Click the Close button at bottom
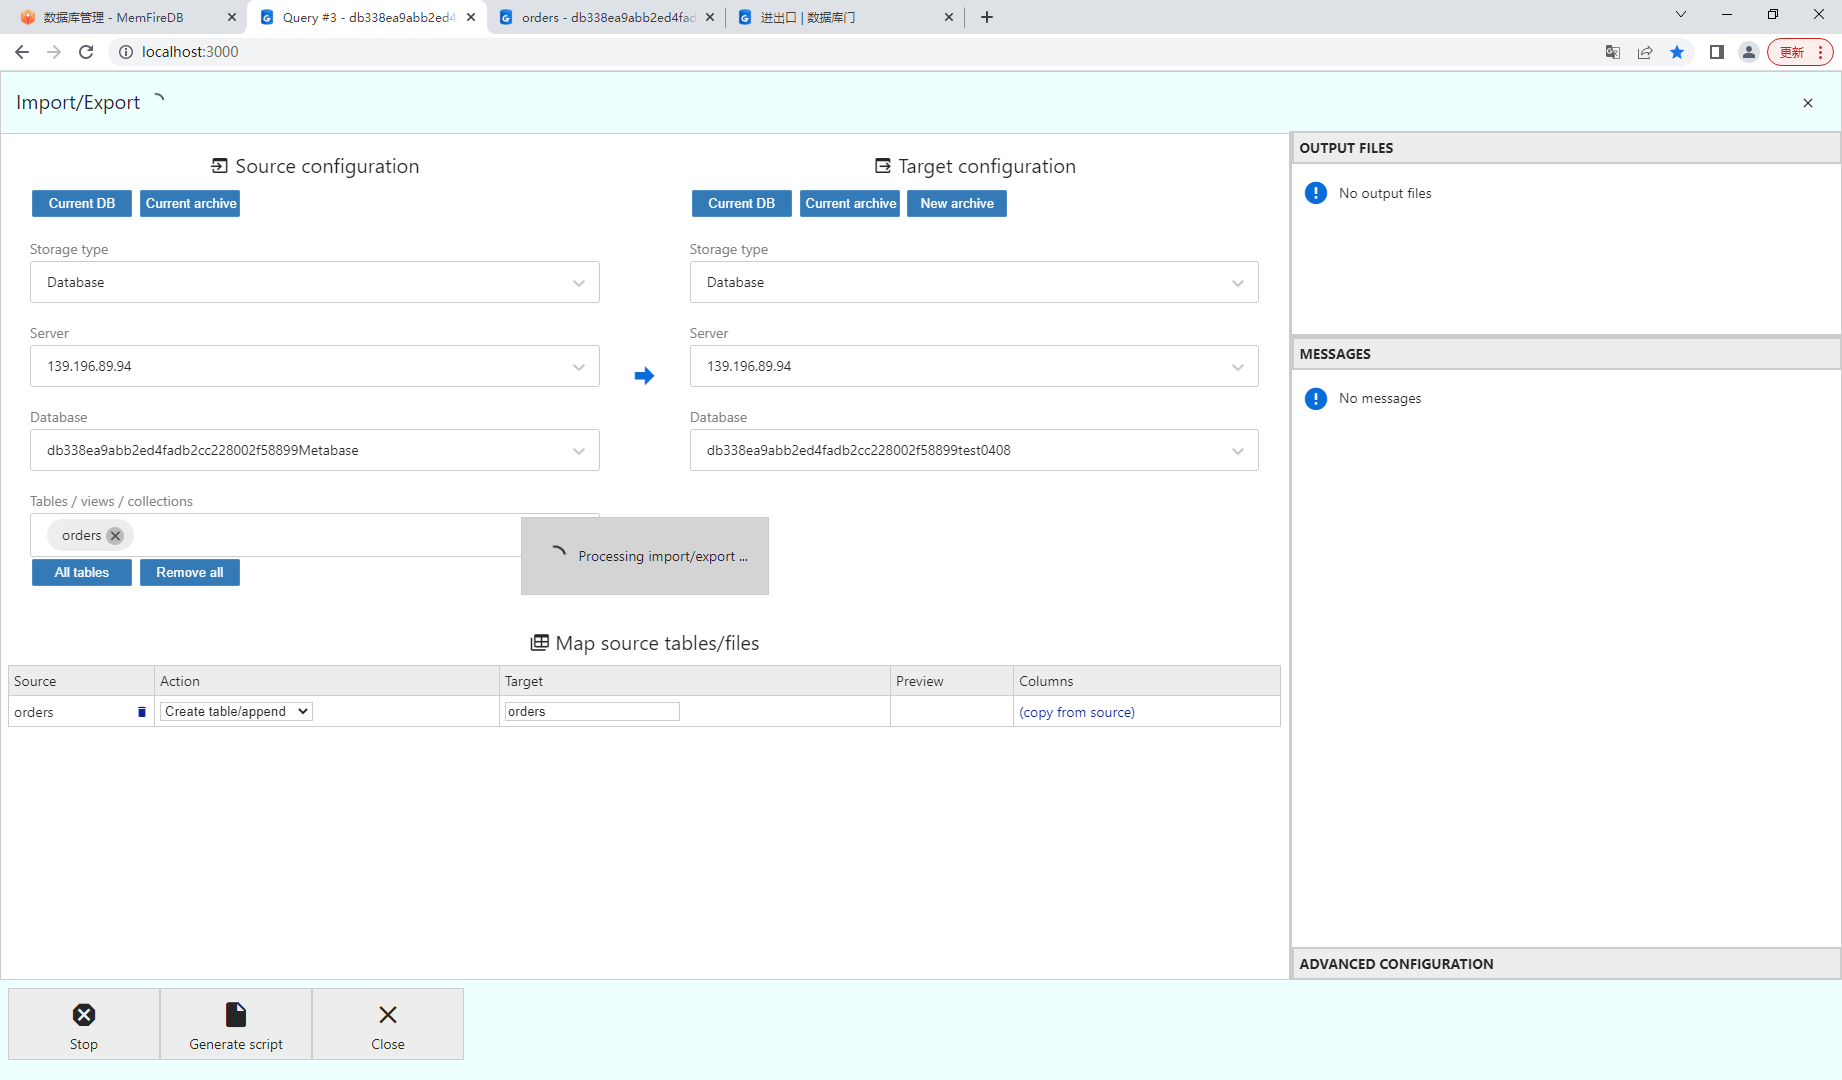Screen dimensions: 1842x1080 coord(388,1024)
